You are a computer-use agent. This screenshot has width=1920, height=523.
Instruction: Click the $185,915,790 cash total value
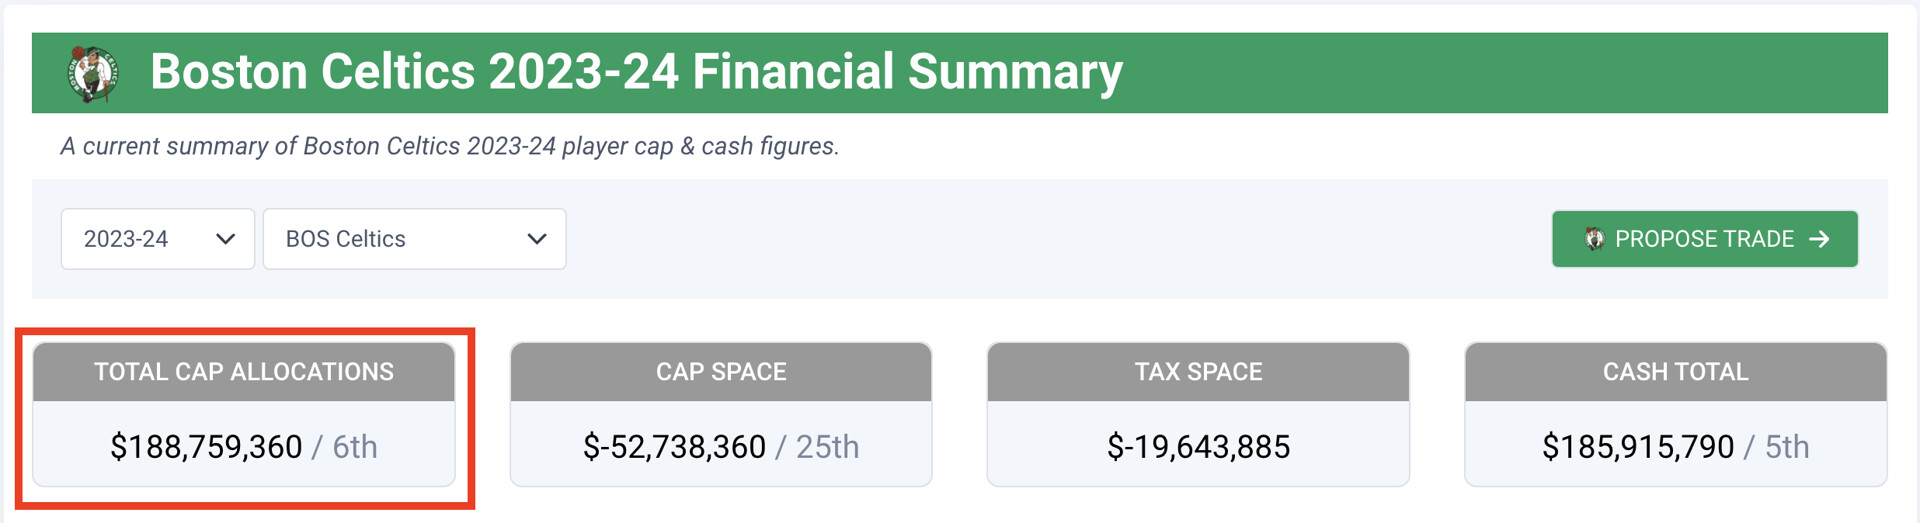click(x=1637, y=447)
